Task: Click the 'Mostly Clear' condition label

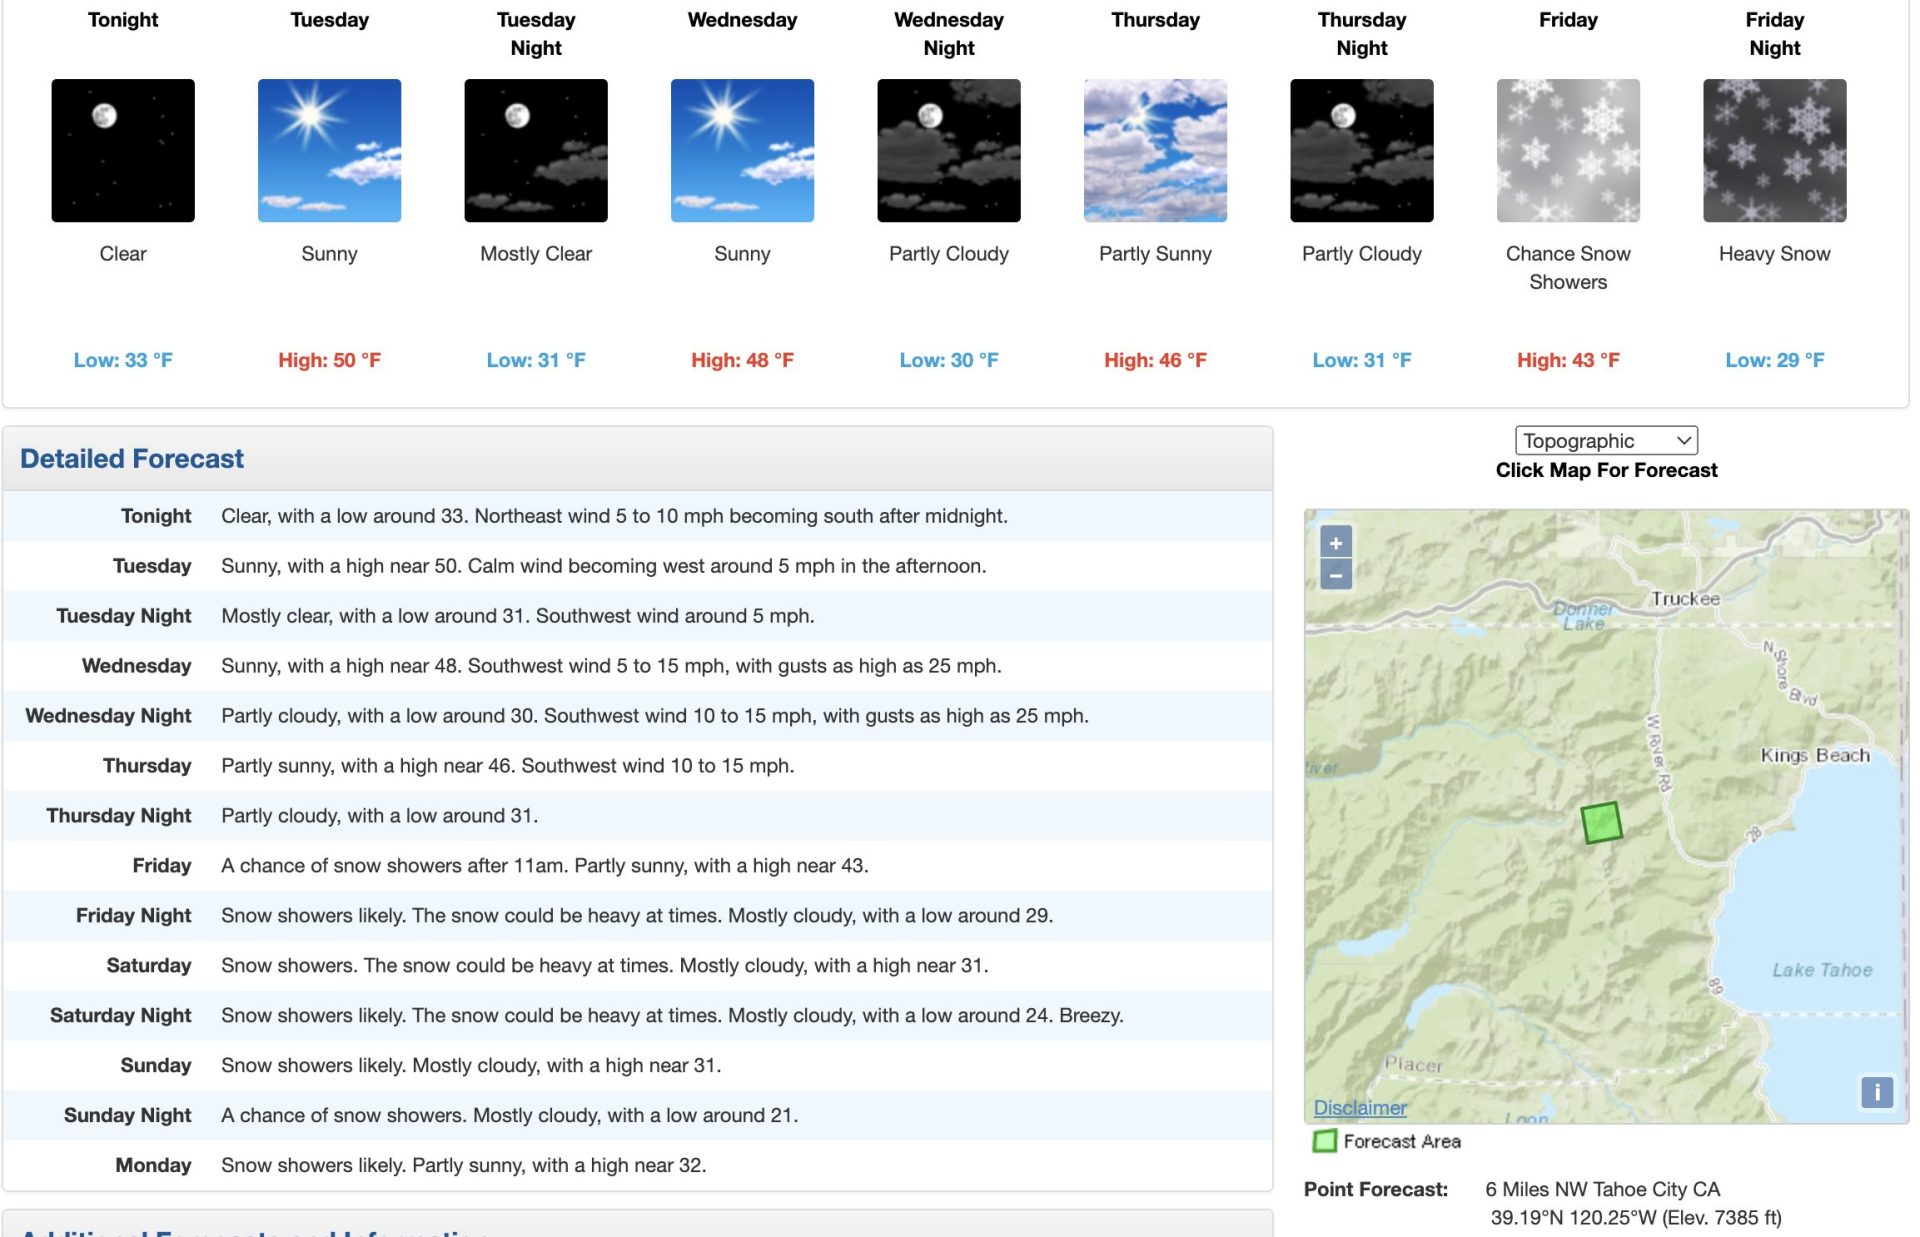Action: pyautogui.click(x=536, y=254)
